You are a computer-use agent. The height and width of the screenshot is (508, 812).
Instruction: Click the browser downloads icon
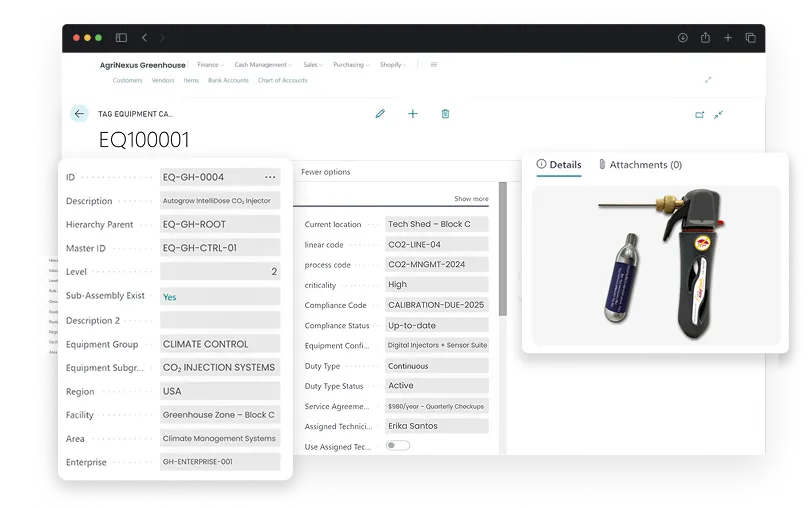(x=683, y=38)
